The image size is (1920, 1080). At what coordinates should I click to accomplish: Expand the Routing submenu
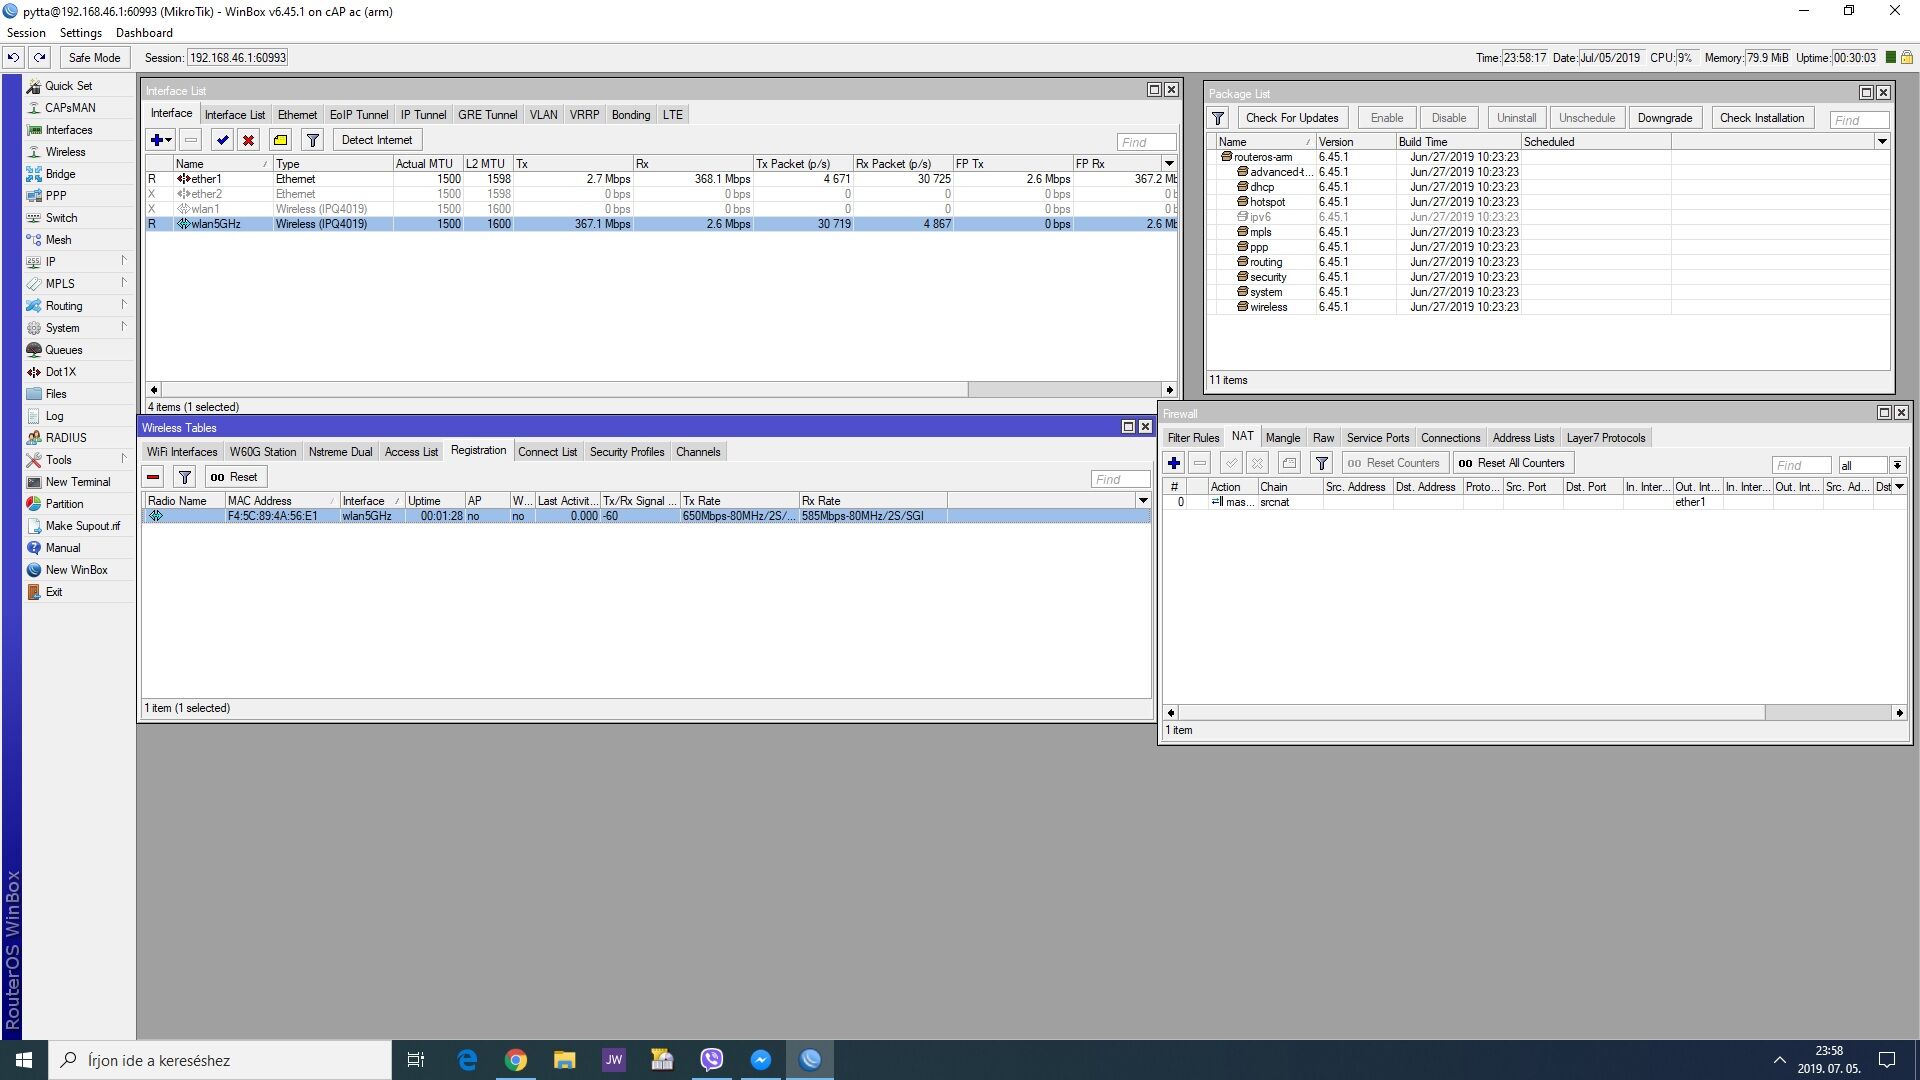(78, 306)
